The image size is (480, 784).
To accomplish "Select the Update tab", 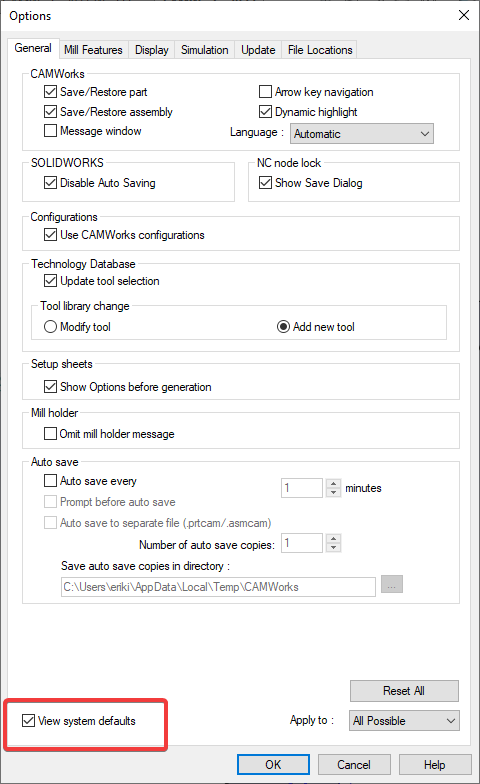I will coord(258,50).
